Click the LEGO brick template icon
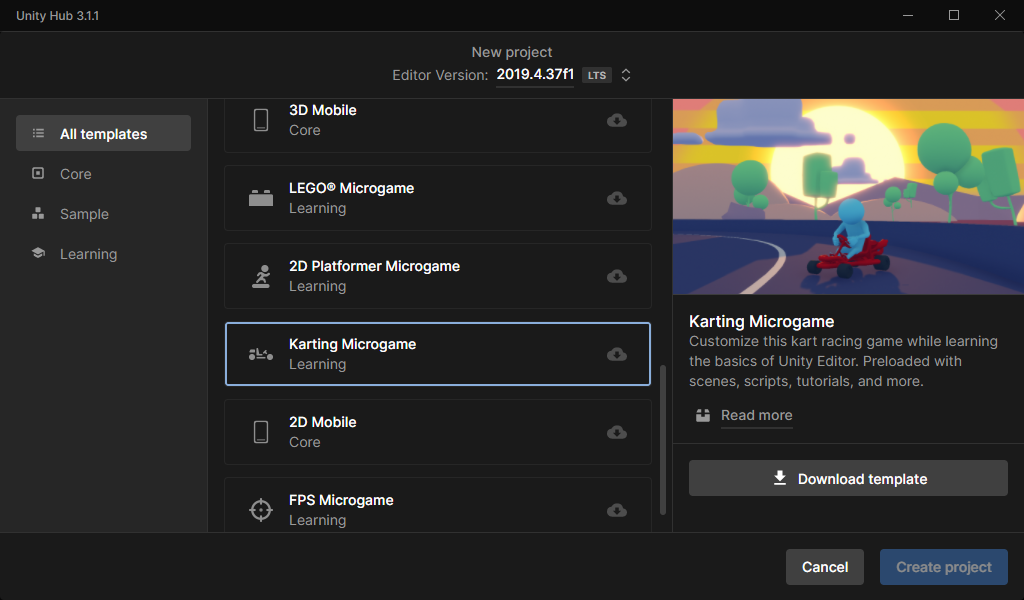Image resolution: width=1024 pixels, height=600 pixels. coord(261,198)
